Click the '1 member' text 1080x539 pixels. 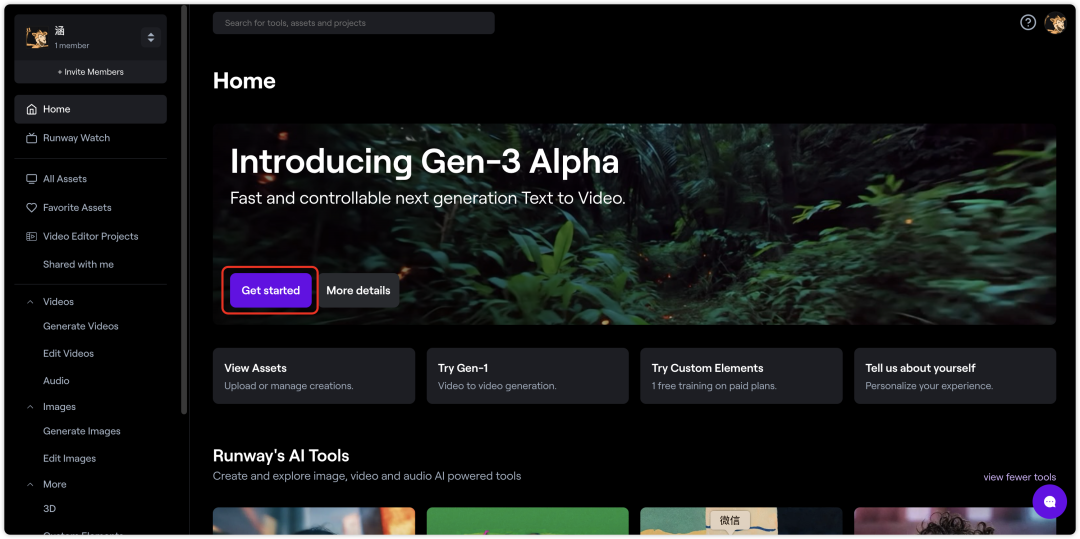(72, 46)
